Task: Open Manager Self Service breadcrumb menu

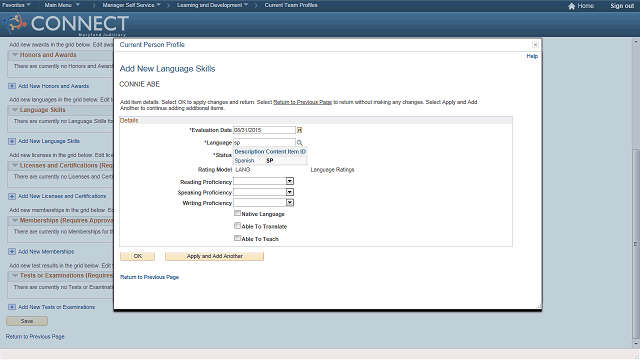Action: [x=131, y=5]
